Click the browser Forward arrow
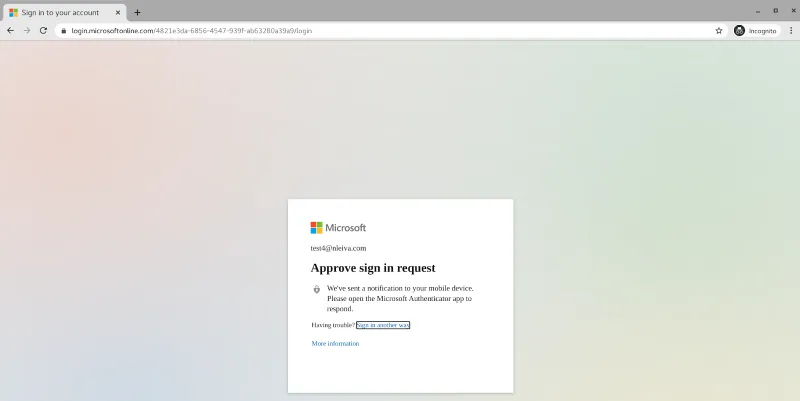 coord(27,31)
